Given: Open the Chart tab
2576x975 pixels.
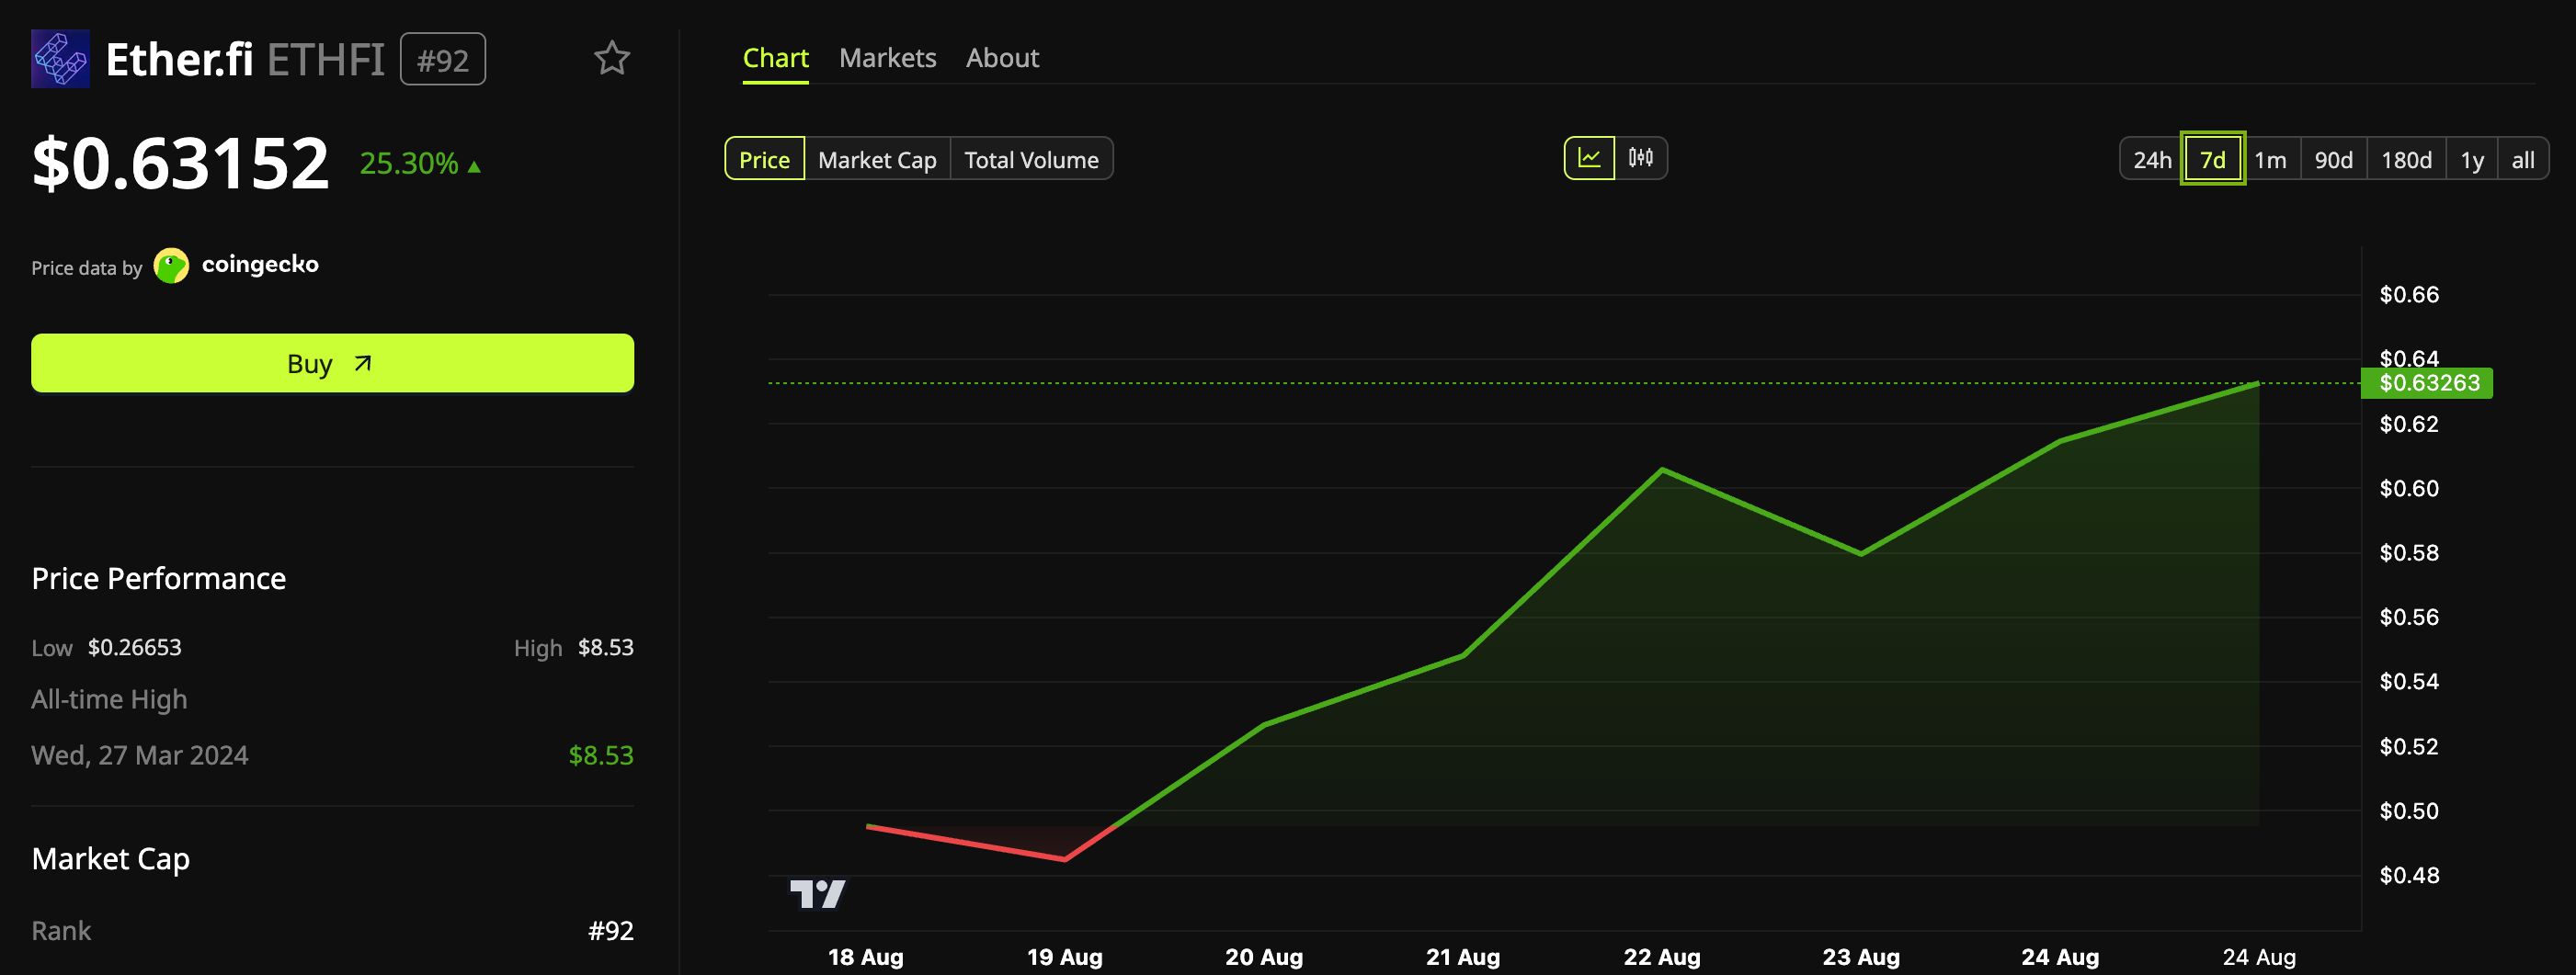Looking at the screenshot, I should point(775,58).
